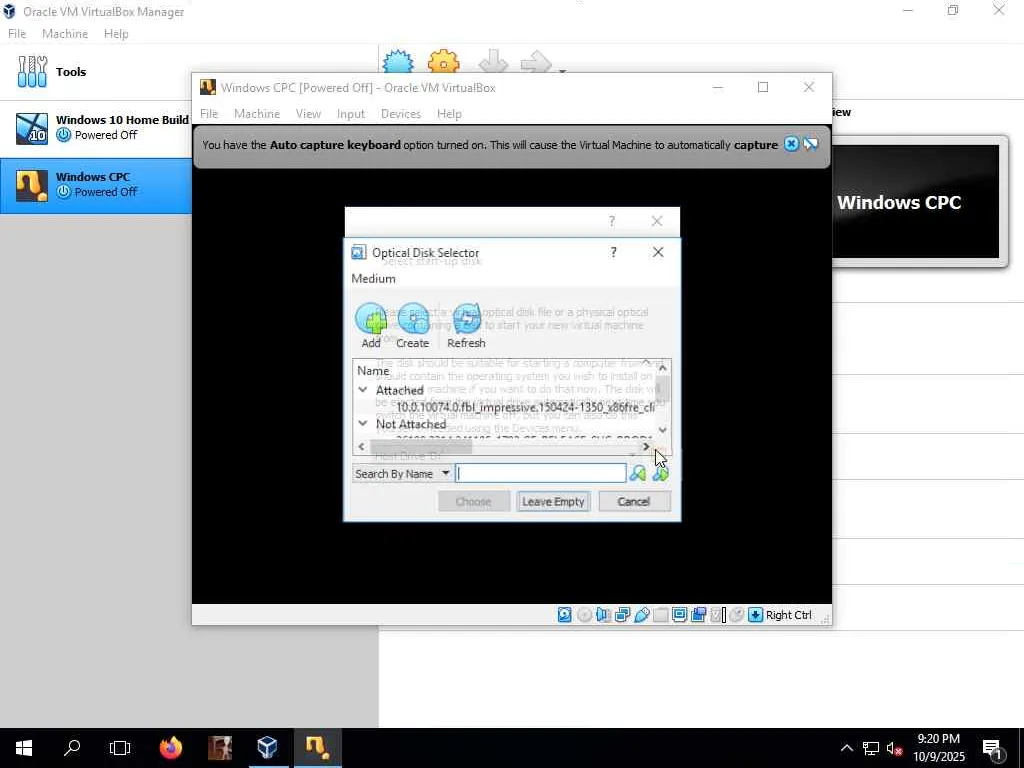Image resolution: width=1024 pixels, height=768 pixels.
Task: Click the Name column header
Action: 373,370
